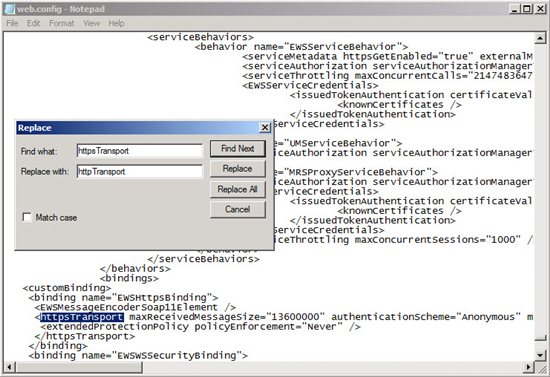This screenshot has width=550, height=377.
Task: Click the <customBinding> line
Action: [x=67, y=288]
